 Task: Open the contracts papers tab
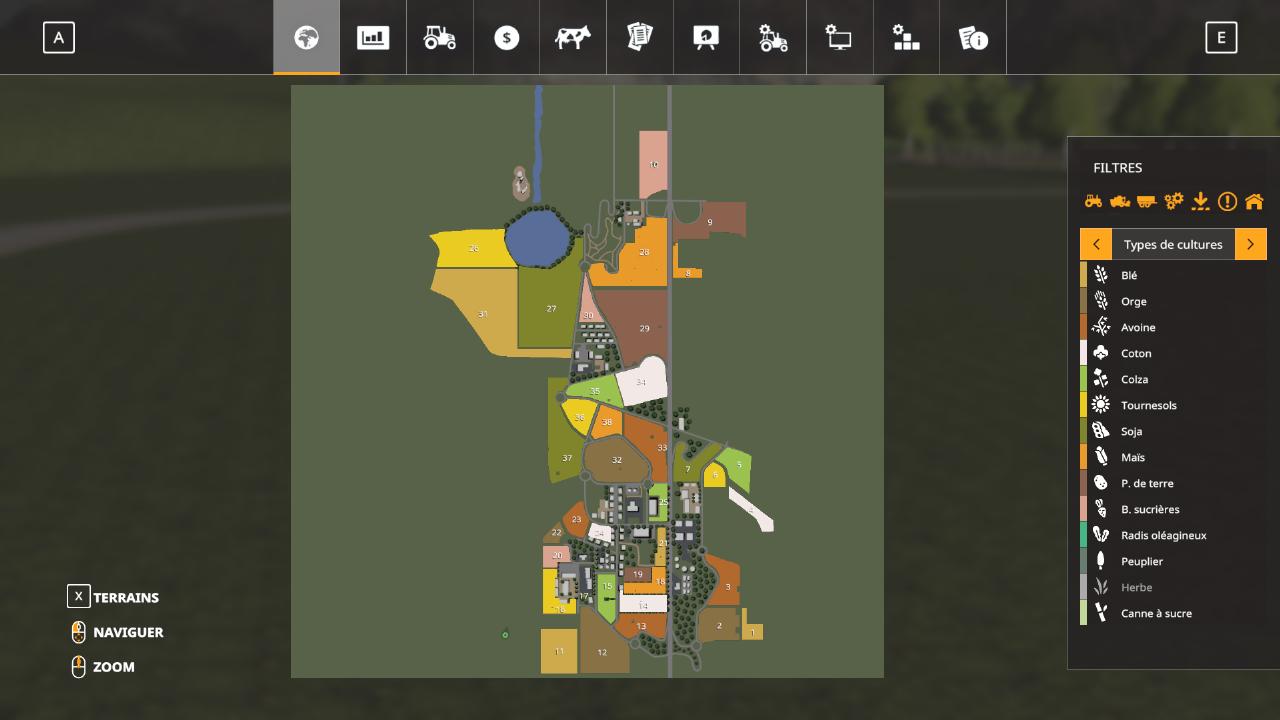640,37
